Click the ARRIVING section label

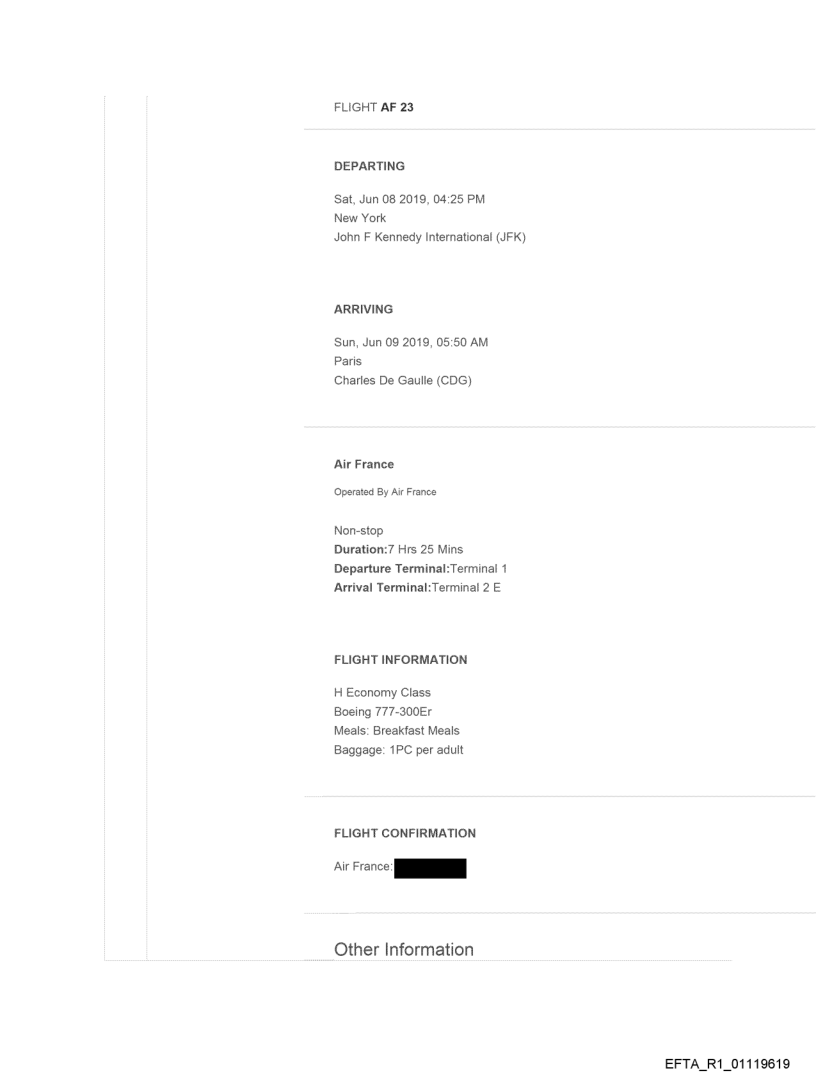click(x=363, y=310)
